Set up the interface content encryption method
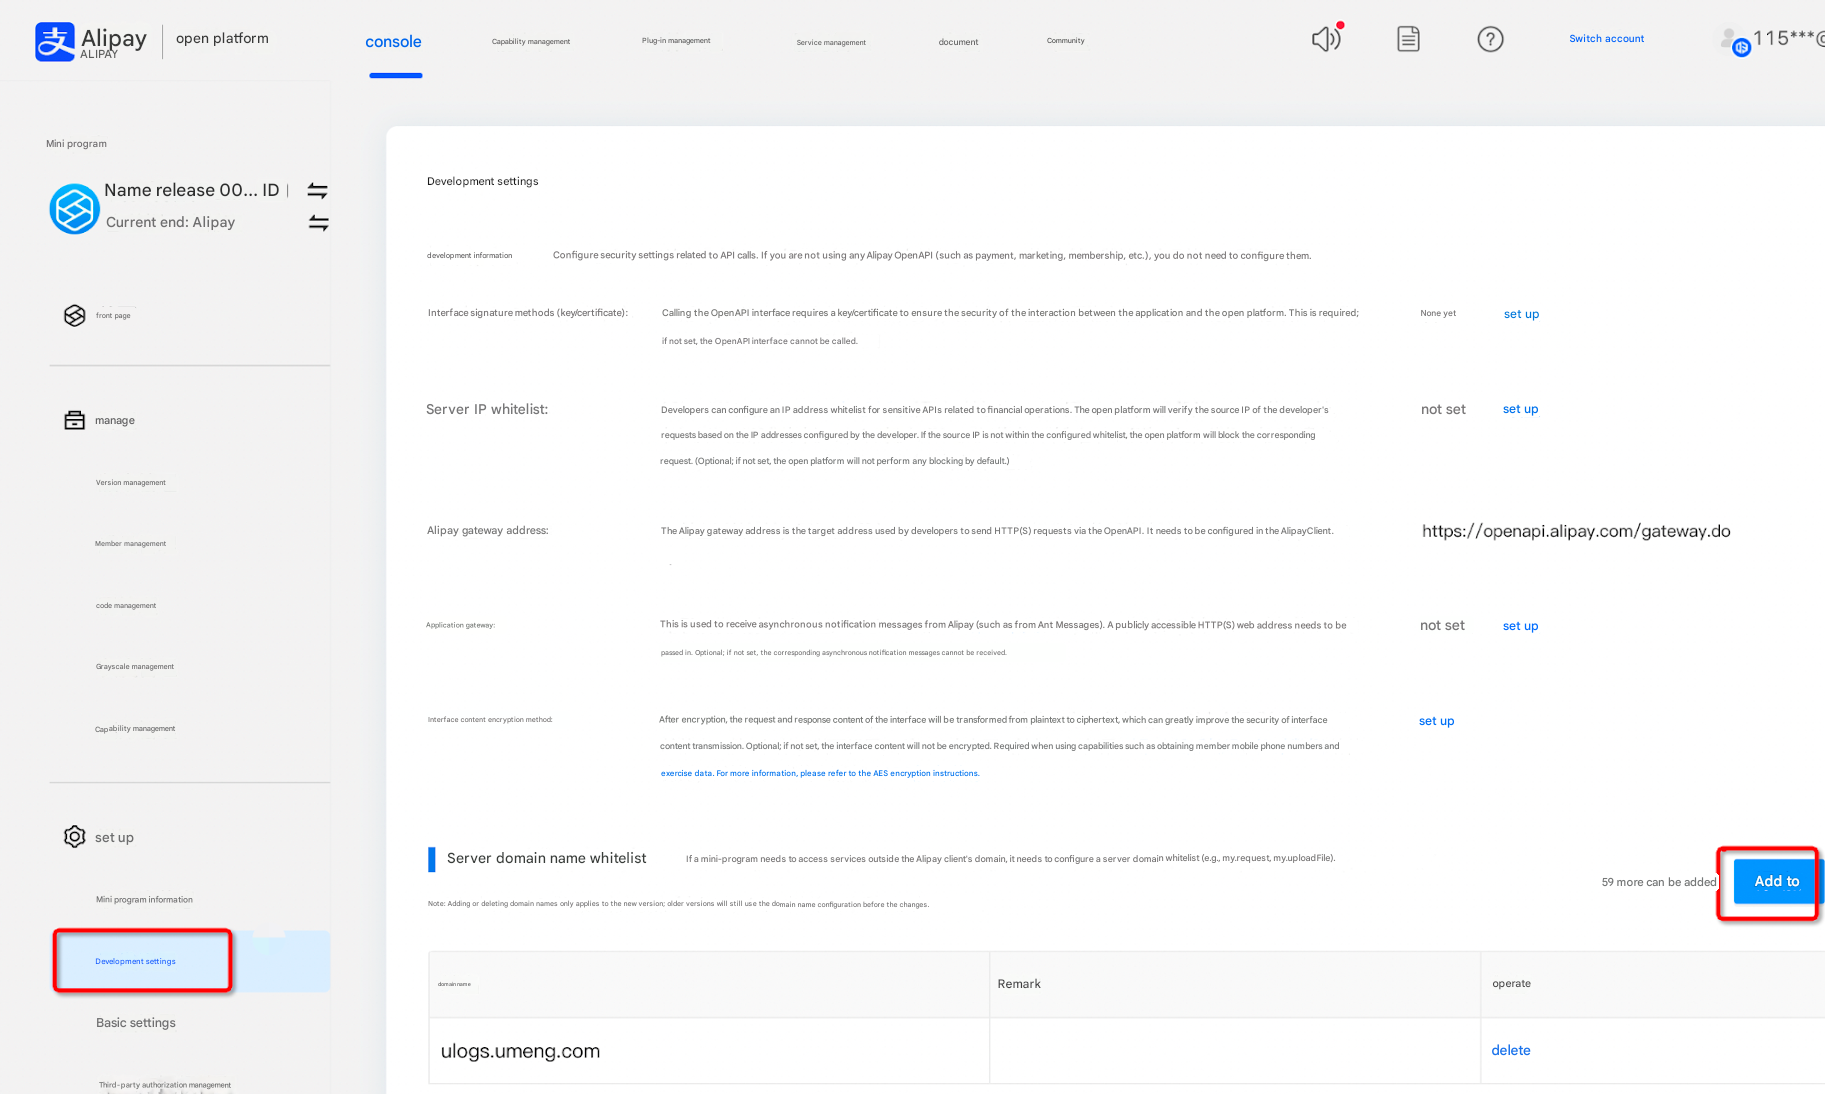 tap(1436, 721)
